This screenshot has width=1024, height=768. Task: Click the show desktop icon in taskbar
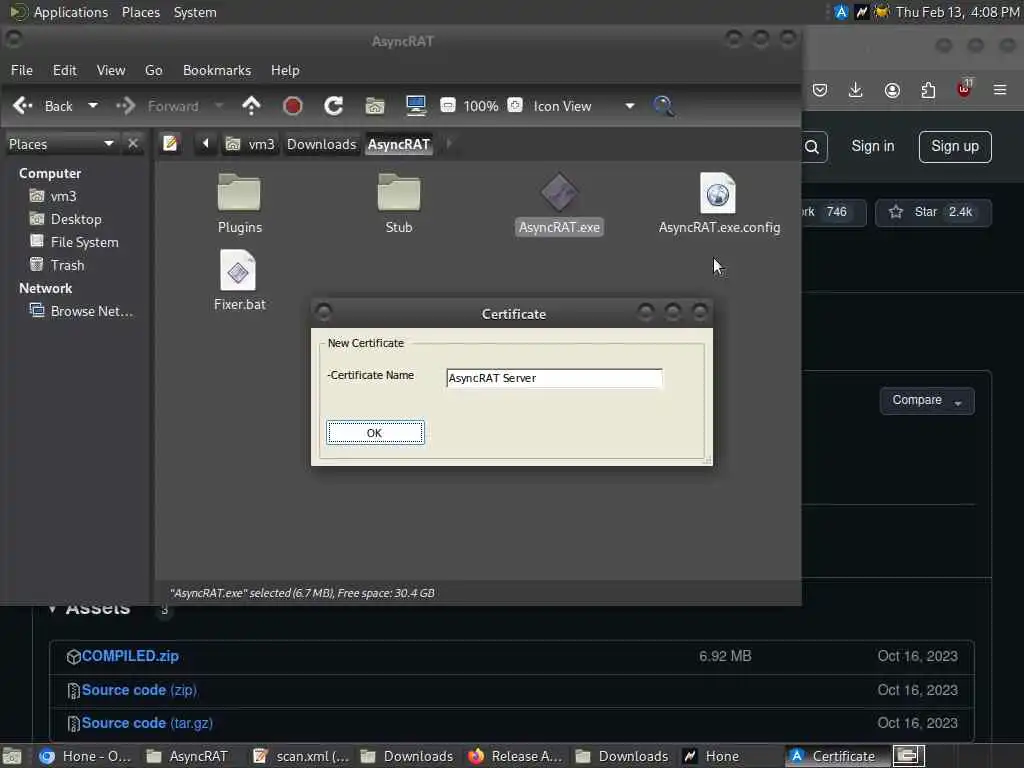point(12,756)
